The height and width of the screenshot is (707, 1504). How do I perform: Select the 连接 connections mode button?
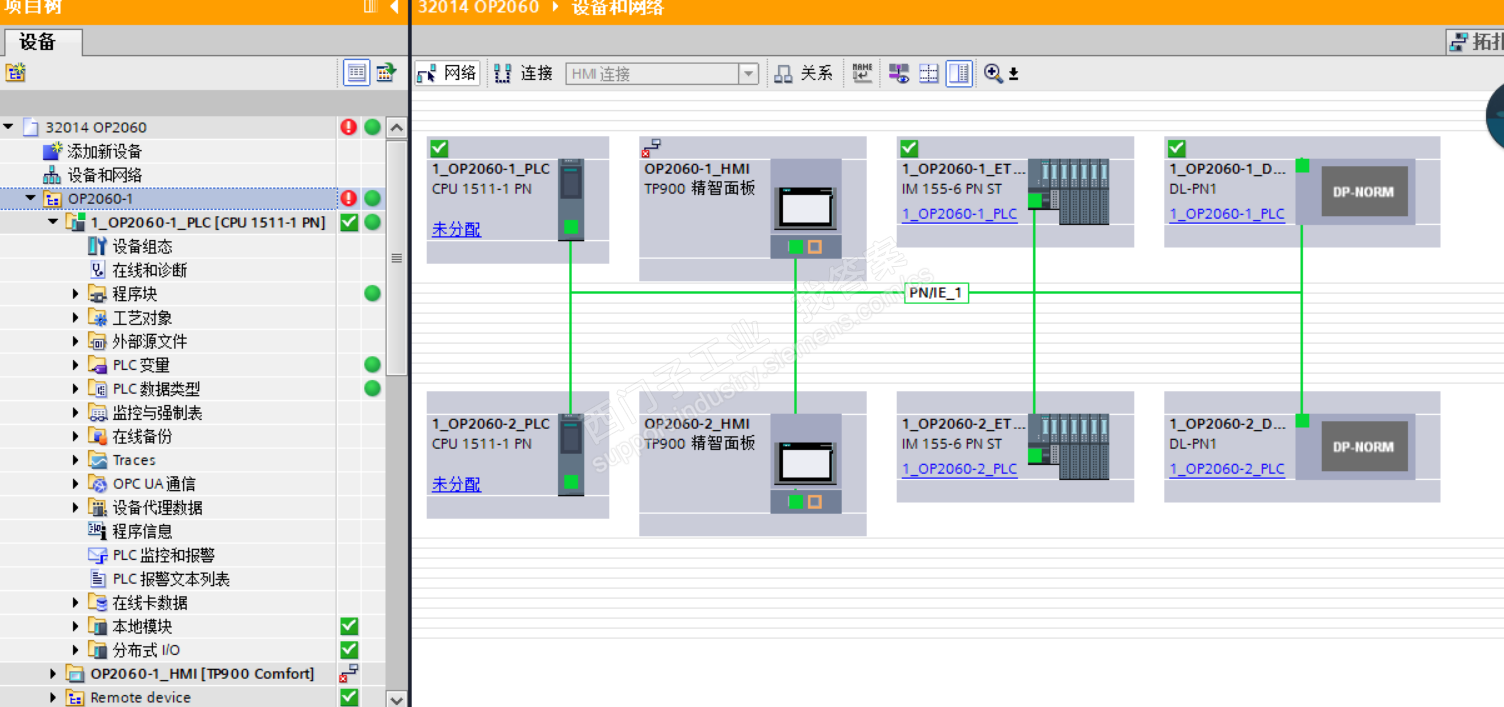click(523, 73)
